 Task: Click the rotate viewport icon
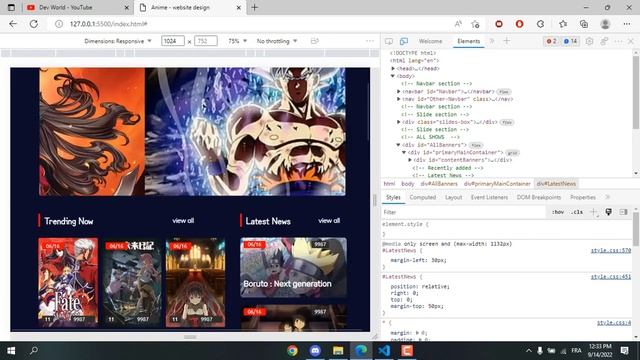click(314, 41)
